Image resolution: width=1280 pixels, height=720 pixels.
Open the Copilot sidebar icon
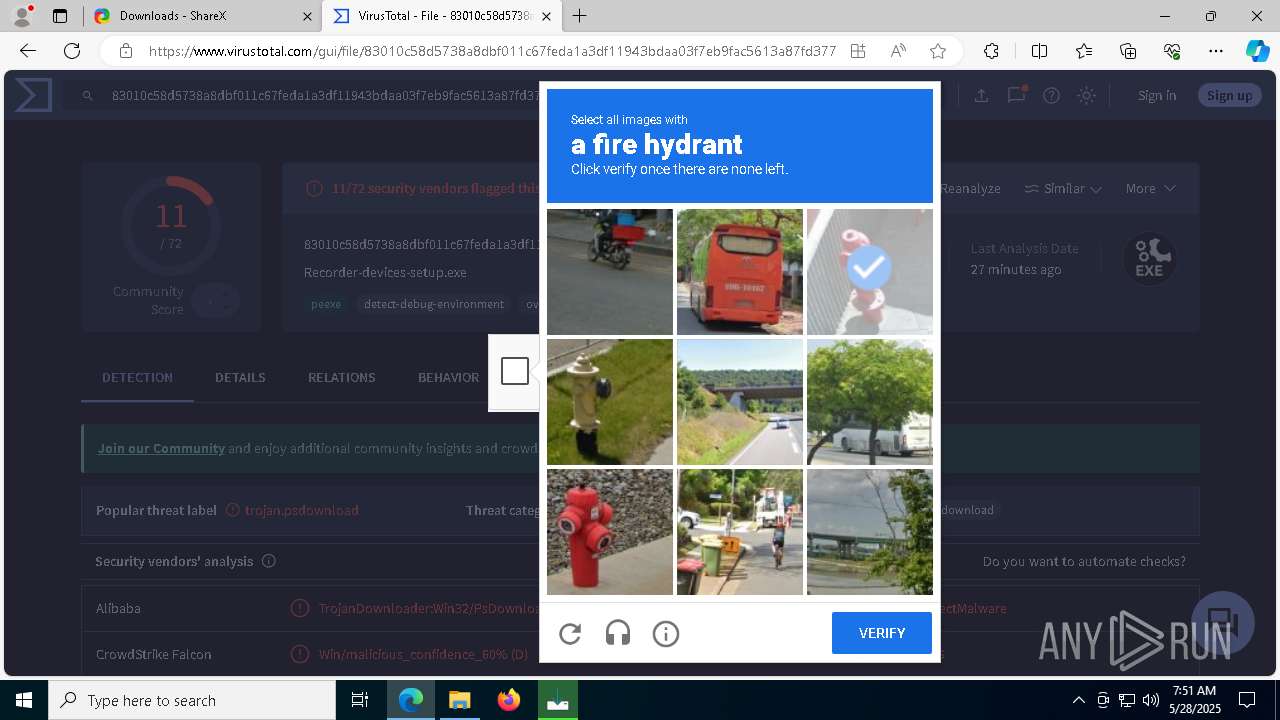(1257, 51)
